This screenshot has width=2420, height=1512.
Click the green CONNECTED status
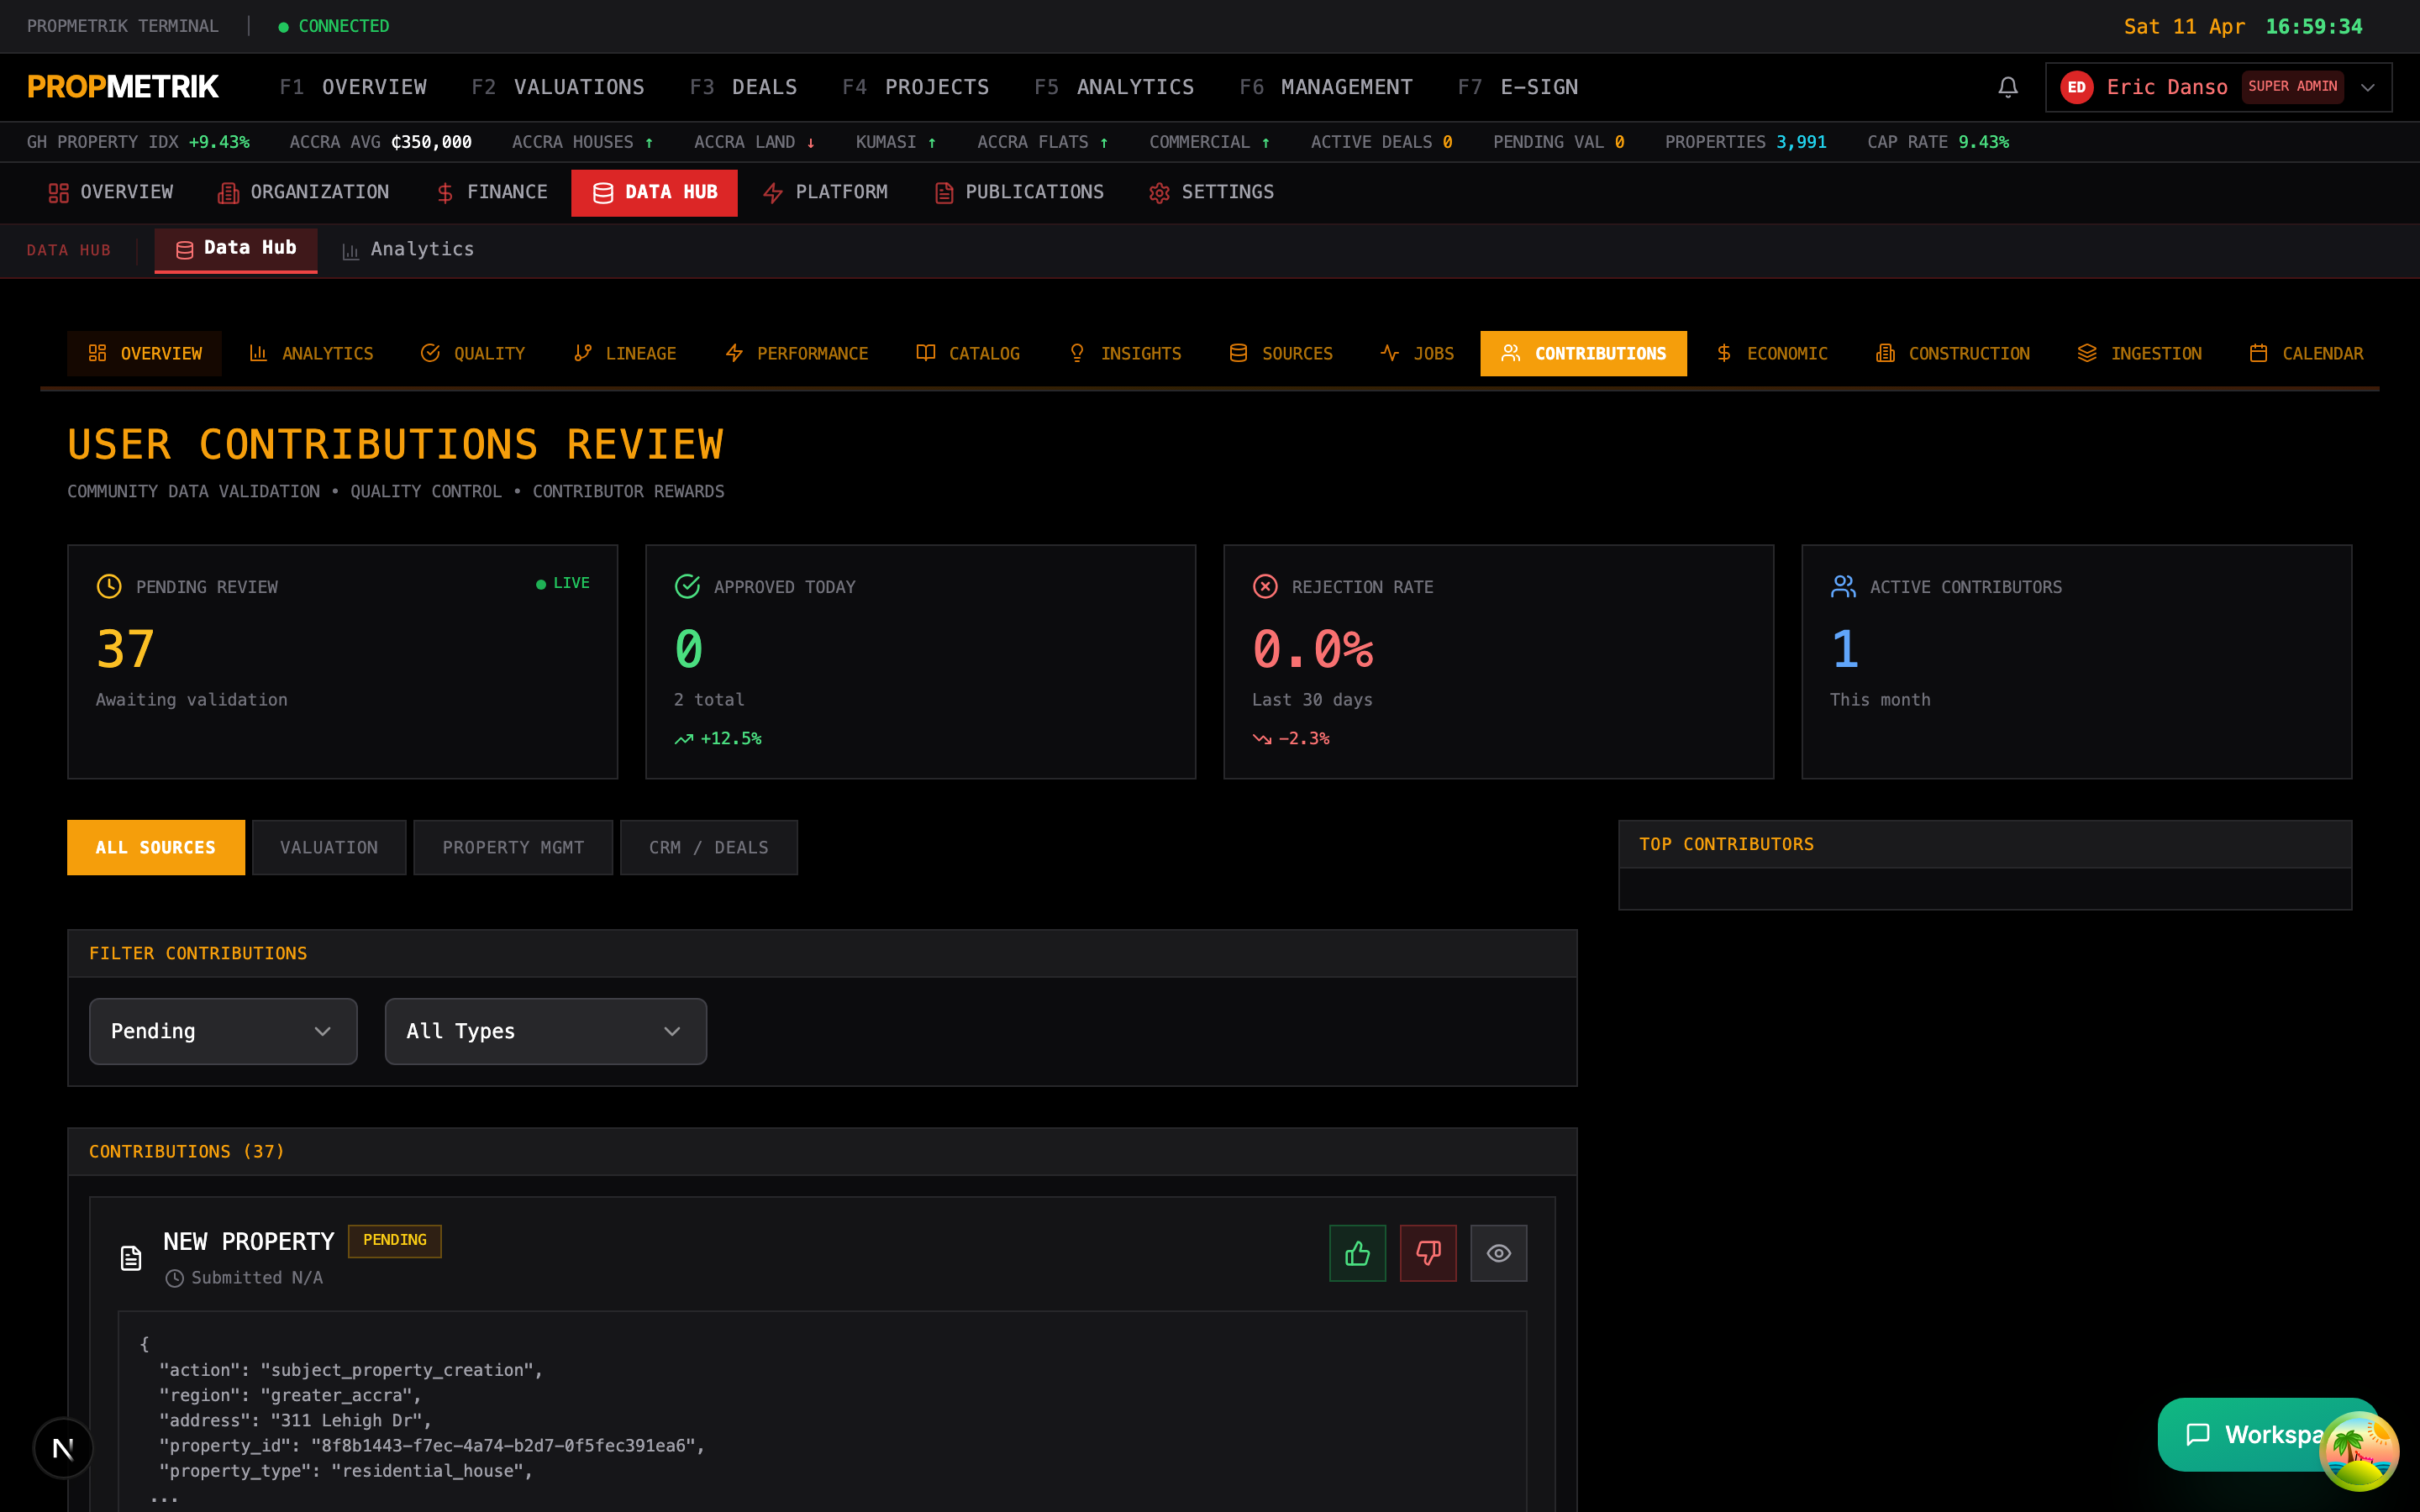(x=334, y=26)
